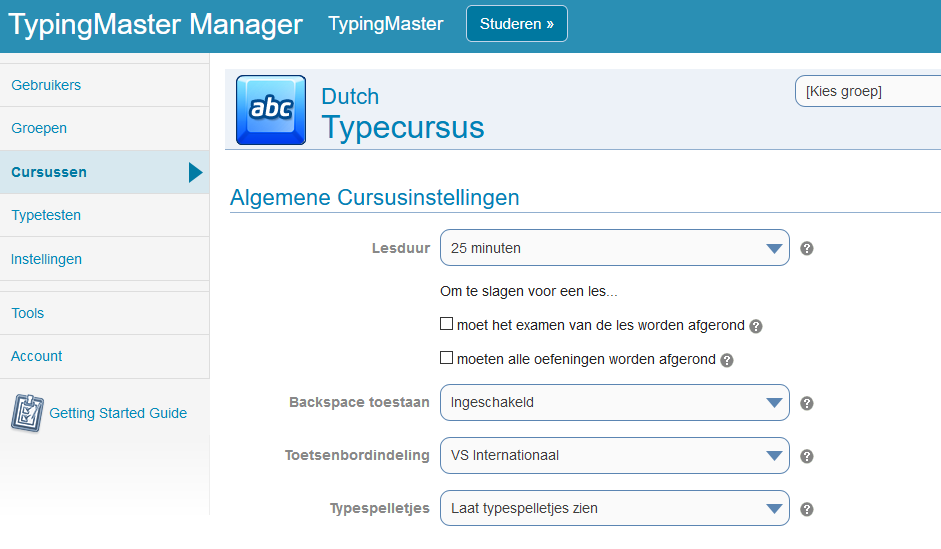The image size is (941, 549).
Task: Open the Lesduur dropdown showing 25 minuten
Action: 615,248
